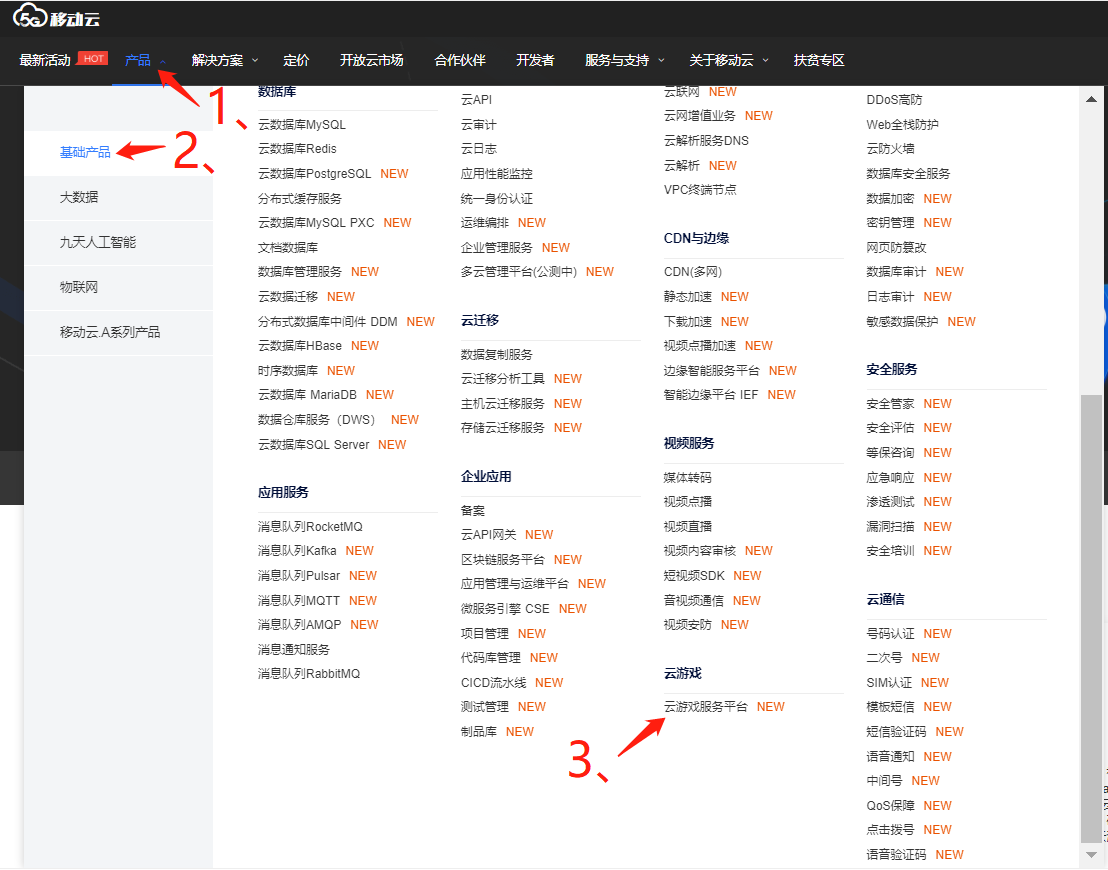Open the 最新活动 menu item
1108x870 pixels.
45,60
